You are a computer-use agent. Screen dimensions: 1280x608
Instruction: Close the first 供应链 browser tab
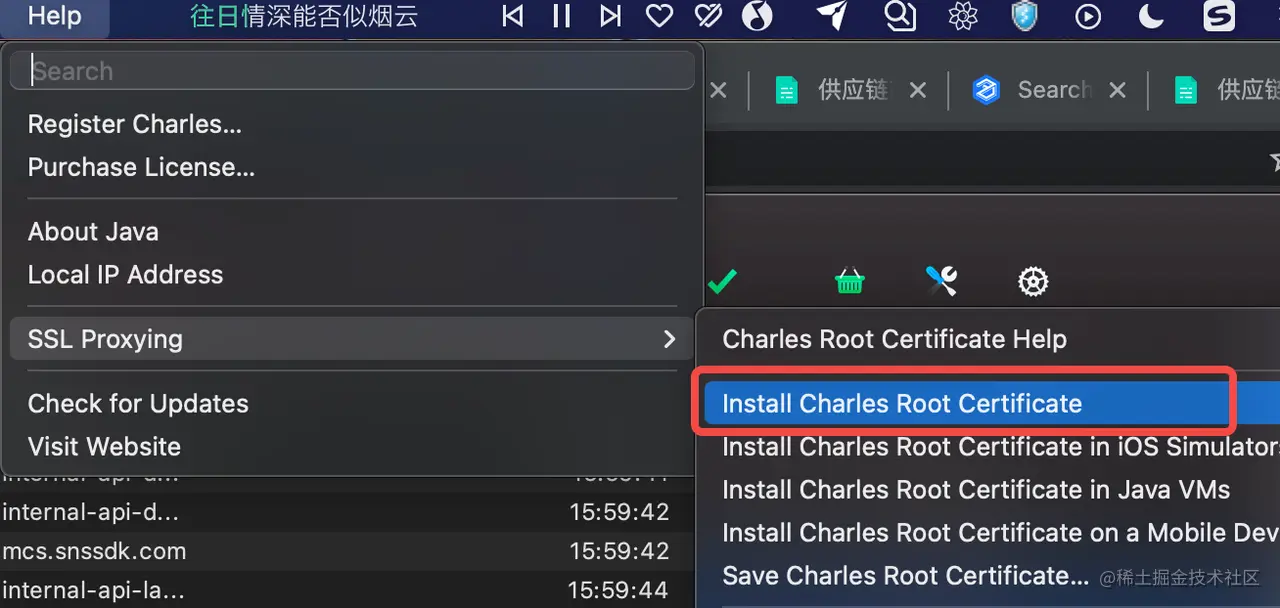click(x=918, y=90)
